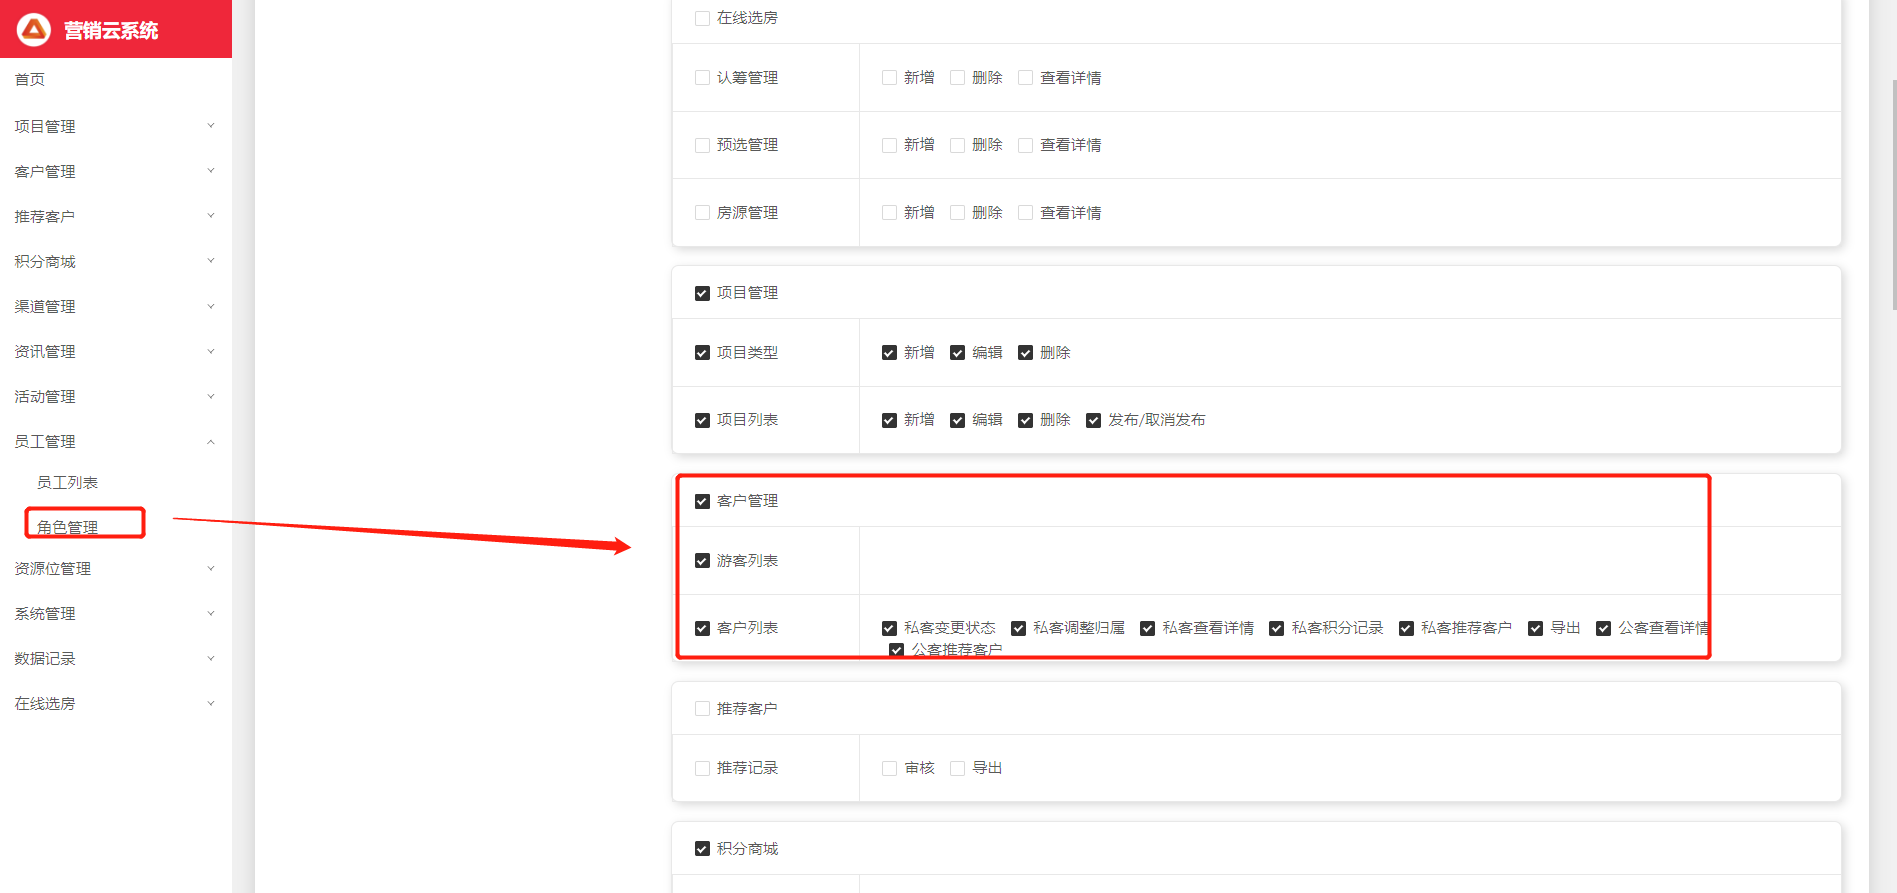Image resolution: width=1897 pixels, height=893 pixels.
Task: Check the 在线选房 group checkbox
Action: point(702,18)
